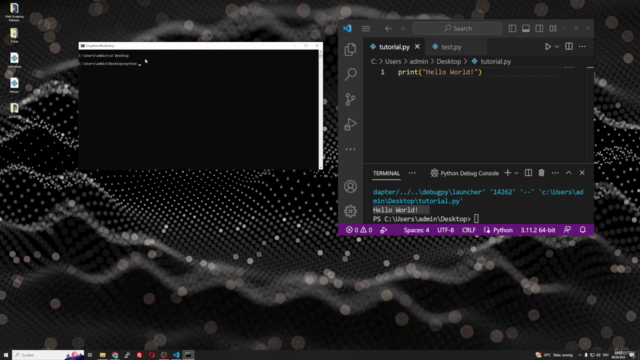
Task: Select the tutorial.py desktop file icon
Action: pyautogui.click(x=14, y=60)
